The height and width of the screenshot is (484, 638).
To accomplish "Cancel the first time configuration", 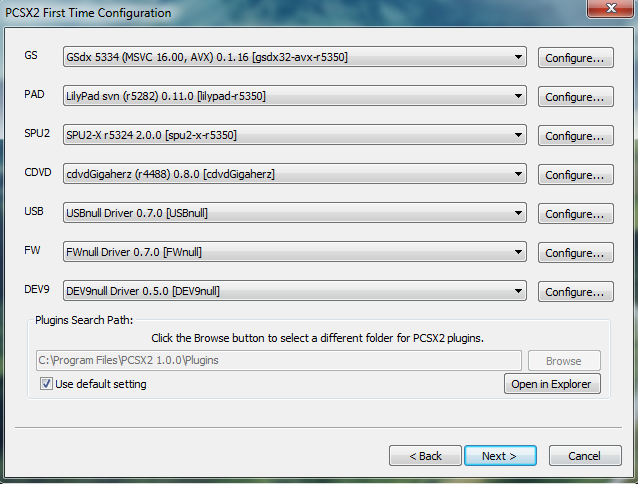I will click(585, 456).
